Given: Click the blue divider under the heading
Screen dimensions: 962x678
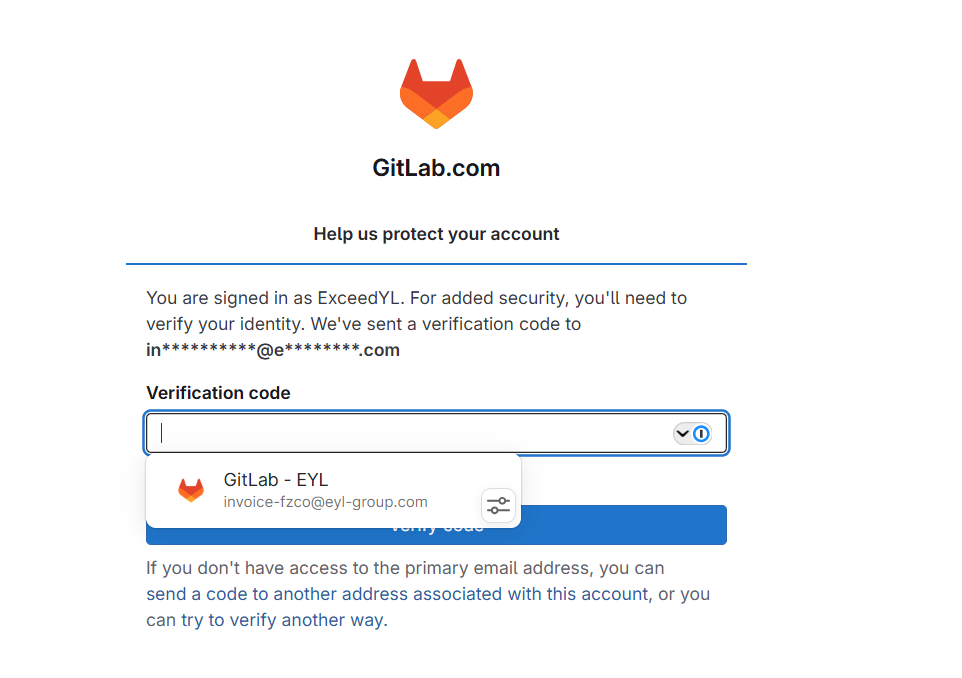Looking at the screenshot, I should coord(436,264).
